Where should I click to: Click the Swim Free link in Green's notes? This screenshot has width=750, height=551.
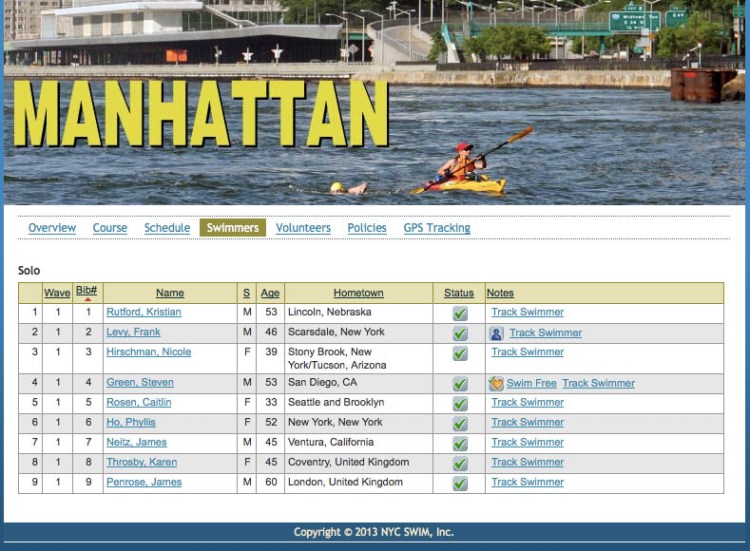(x=531, y=383)
